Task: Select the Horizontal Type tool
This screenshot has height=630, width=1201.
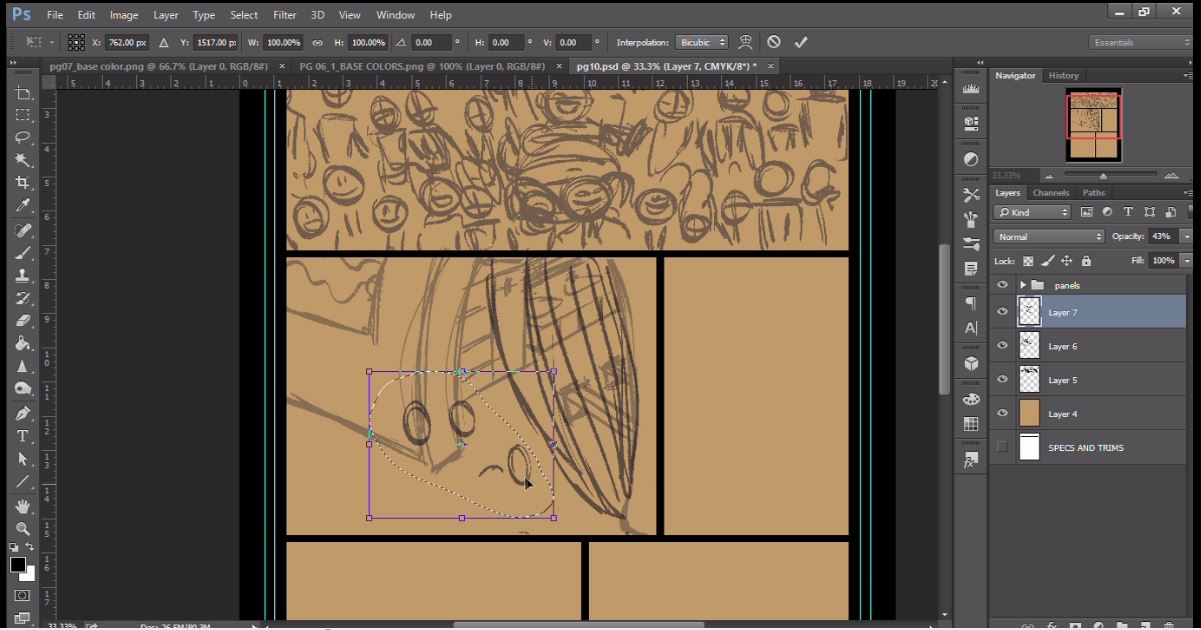Action: (23, 437)
